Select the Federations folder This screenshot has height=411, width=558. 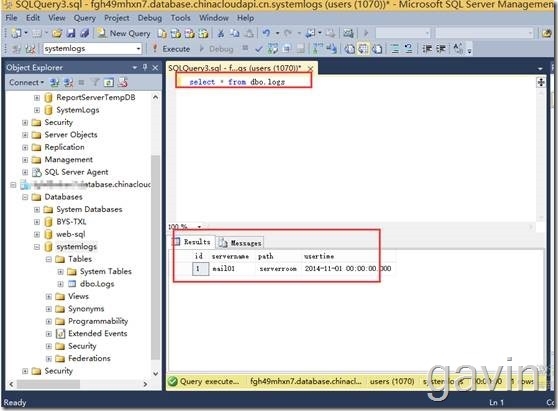tap(89, 359)
